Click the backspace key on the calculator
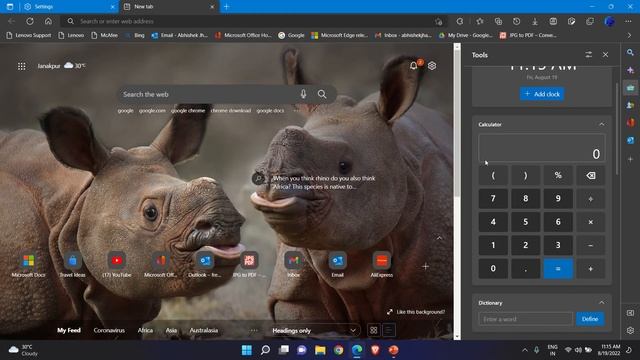 [x=591, y=176]
